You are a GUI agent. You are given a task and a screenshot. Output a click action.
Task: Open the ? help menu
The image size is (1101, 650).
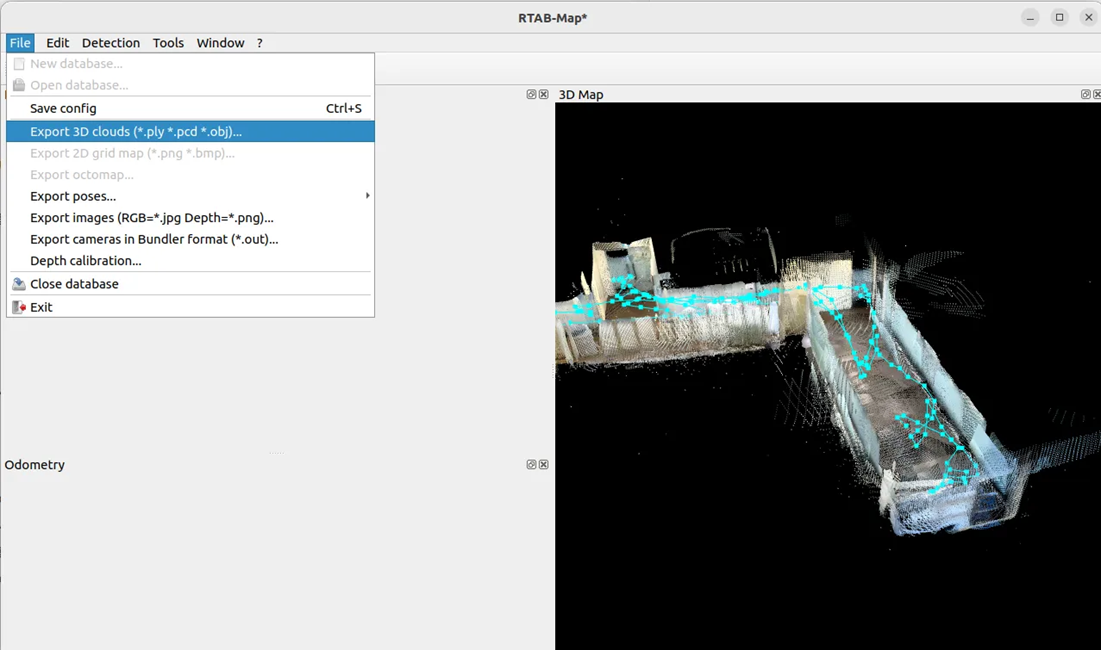click(260, 43)
